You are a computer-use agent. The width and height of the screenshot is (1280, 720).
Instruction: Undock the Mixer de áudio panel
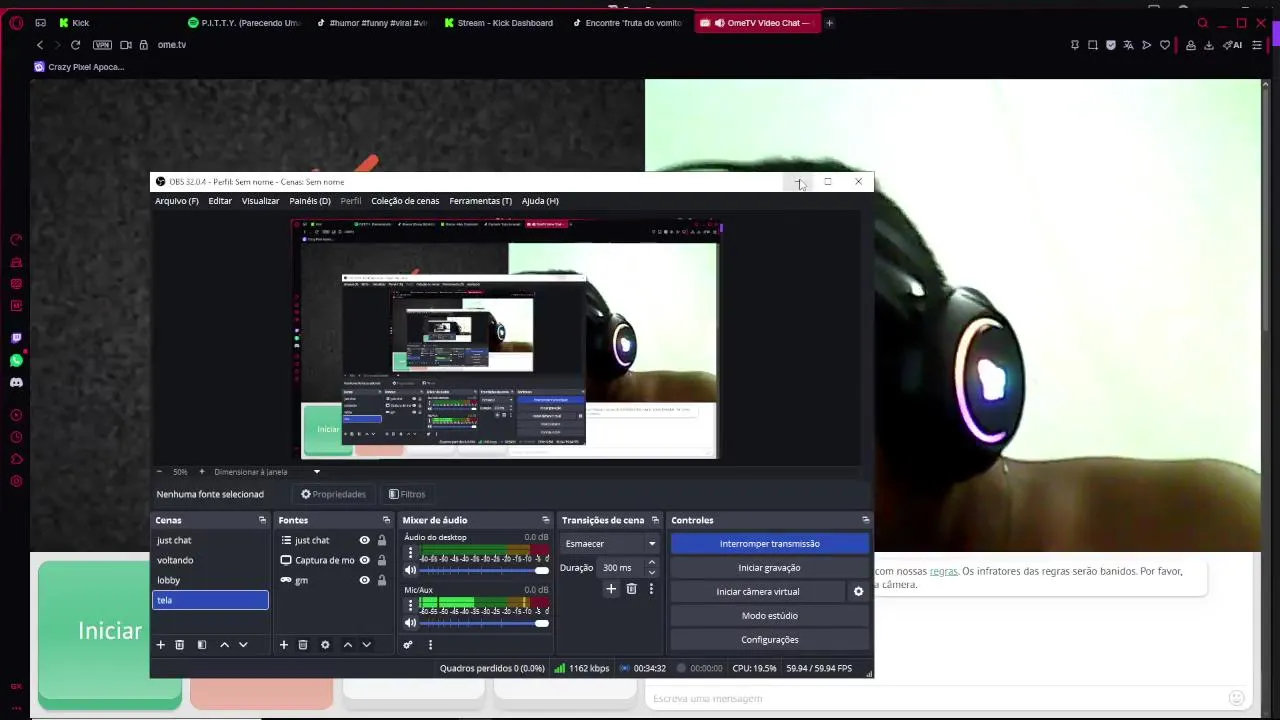(x=546, y=520)
